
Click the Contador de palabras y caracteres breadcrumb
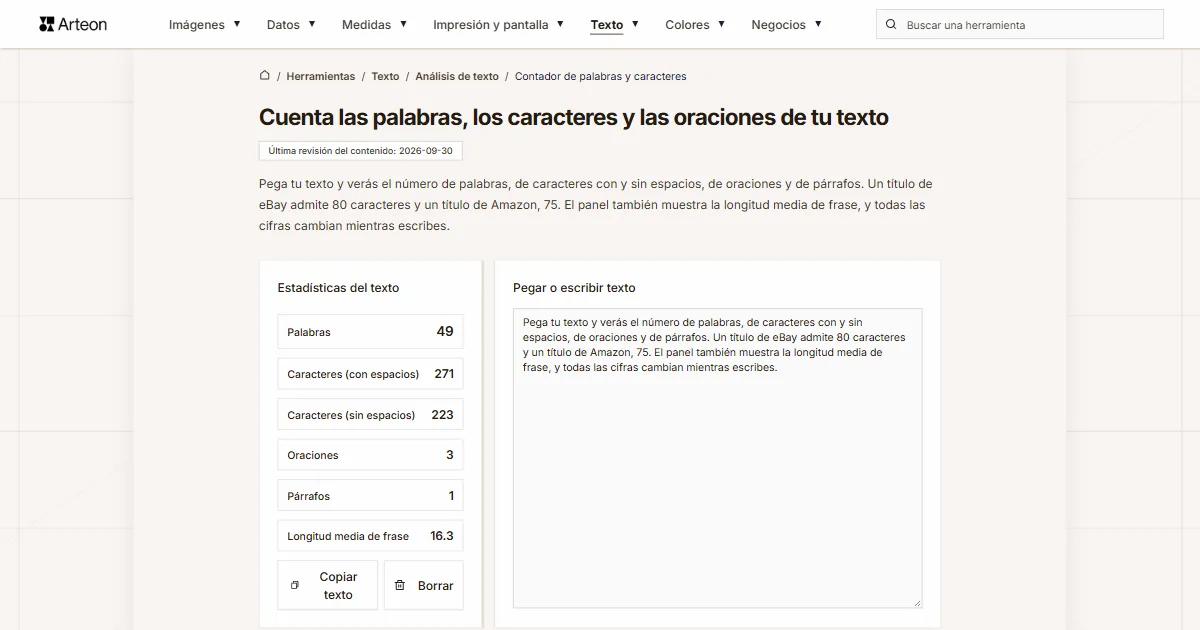601,76
